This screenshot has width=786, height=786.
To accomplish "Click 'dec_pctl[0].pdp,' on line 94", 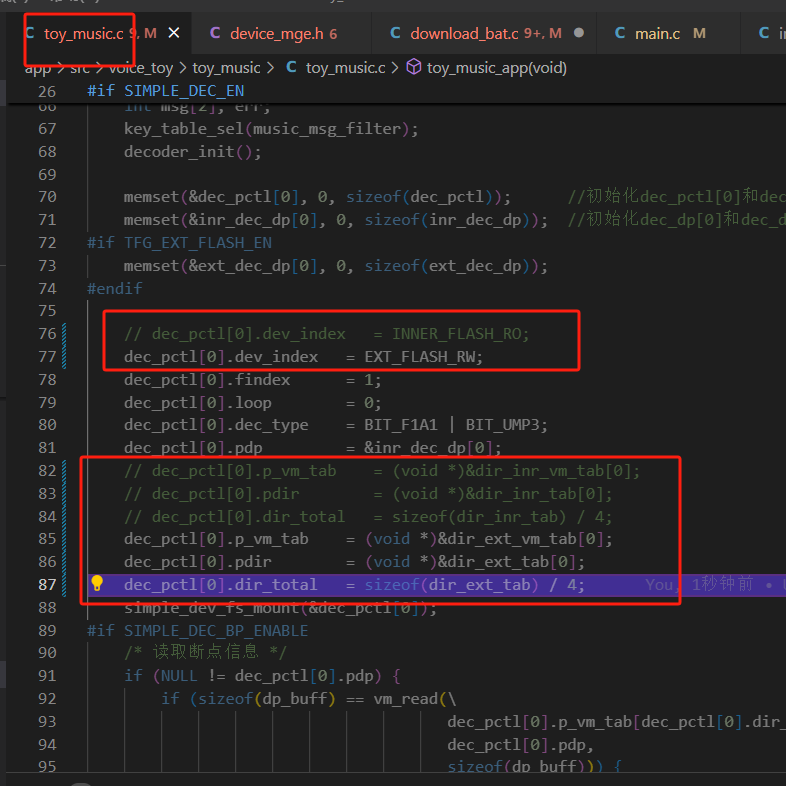I will (521, 745).
